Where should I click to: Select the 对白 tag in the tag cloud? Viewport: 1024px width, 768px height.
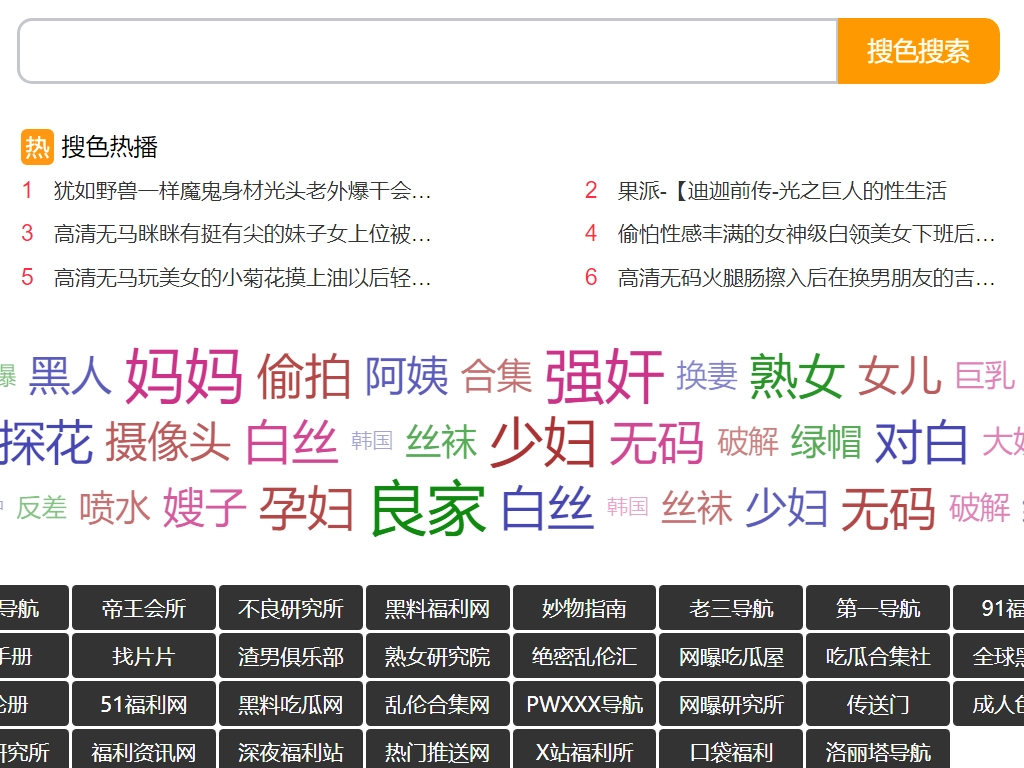(921, 443)
